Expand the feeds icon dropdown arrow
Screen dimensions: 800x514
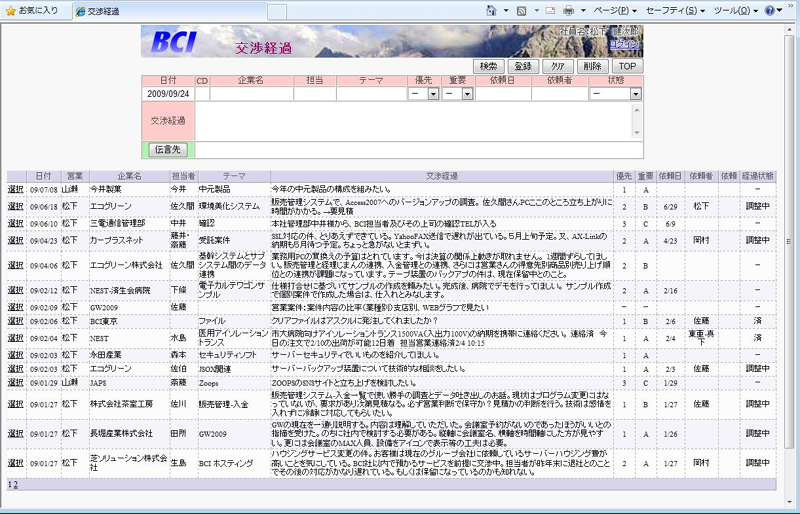536,10
